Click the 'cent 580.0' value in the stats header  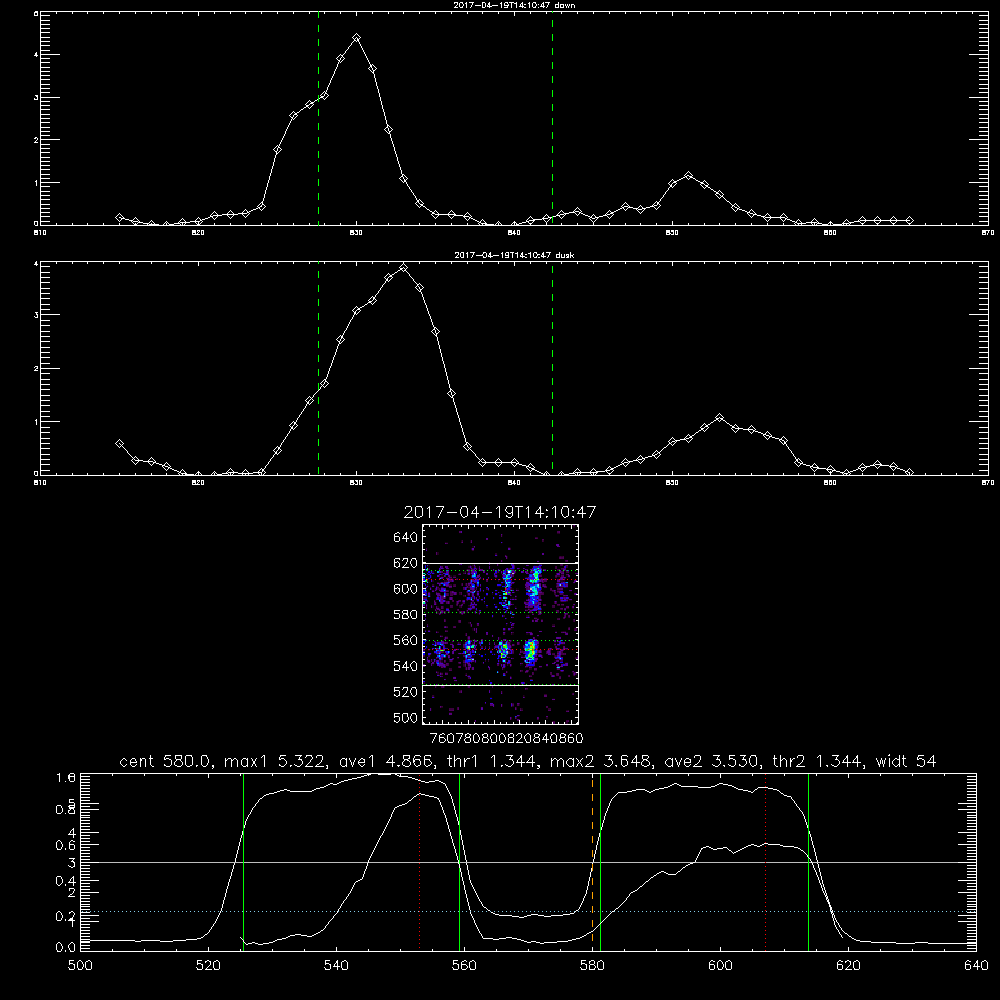click(166, 761)
